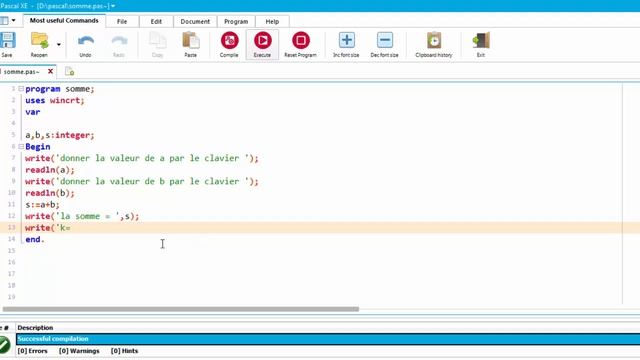Click the Undo arrow icon
640x360 pixels.
85,40
